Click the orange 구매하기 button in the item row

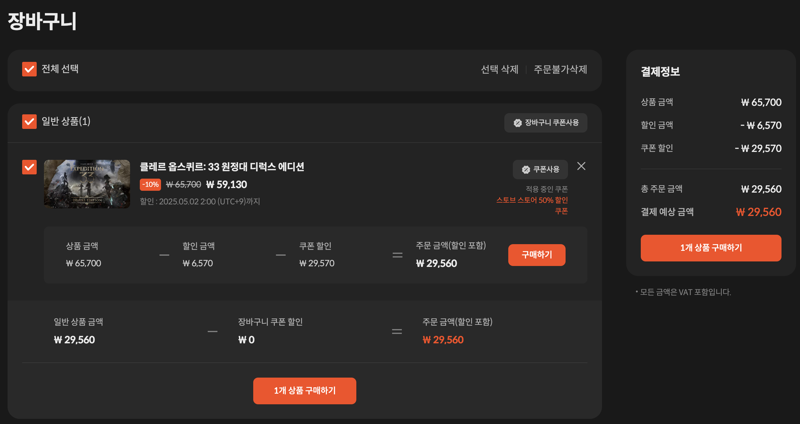click(537, 255)
